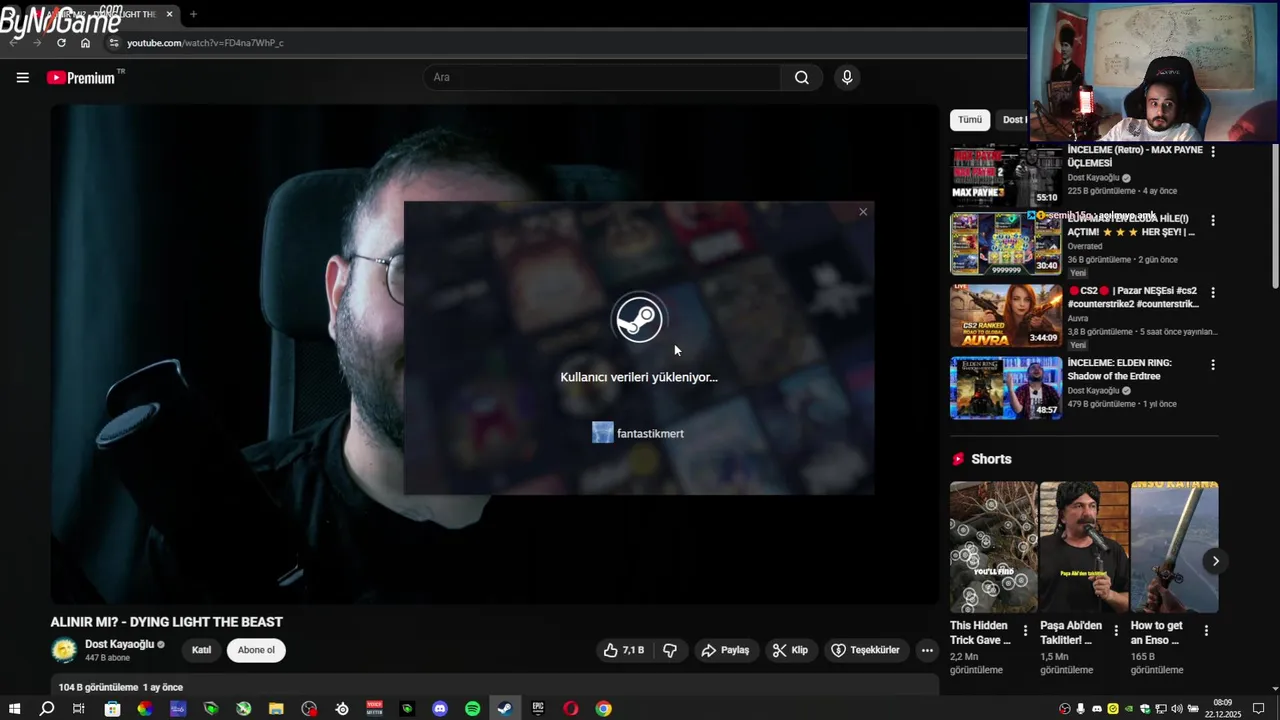Select the Tümü filter chip
The width and height of the screenshot is (1280, 720).
(x=970, y=120)
